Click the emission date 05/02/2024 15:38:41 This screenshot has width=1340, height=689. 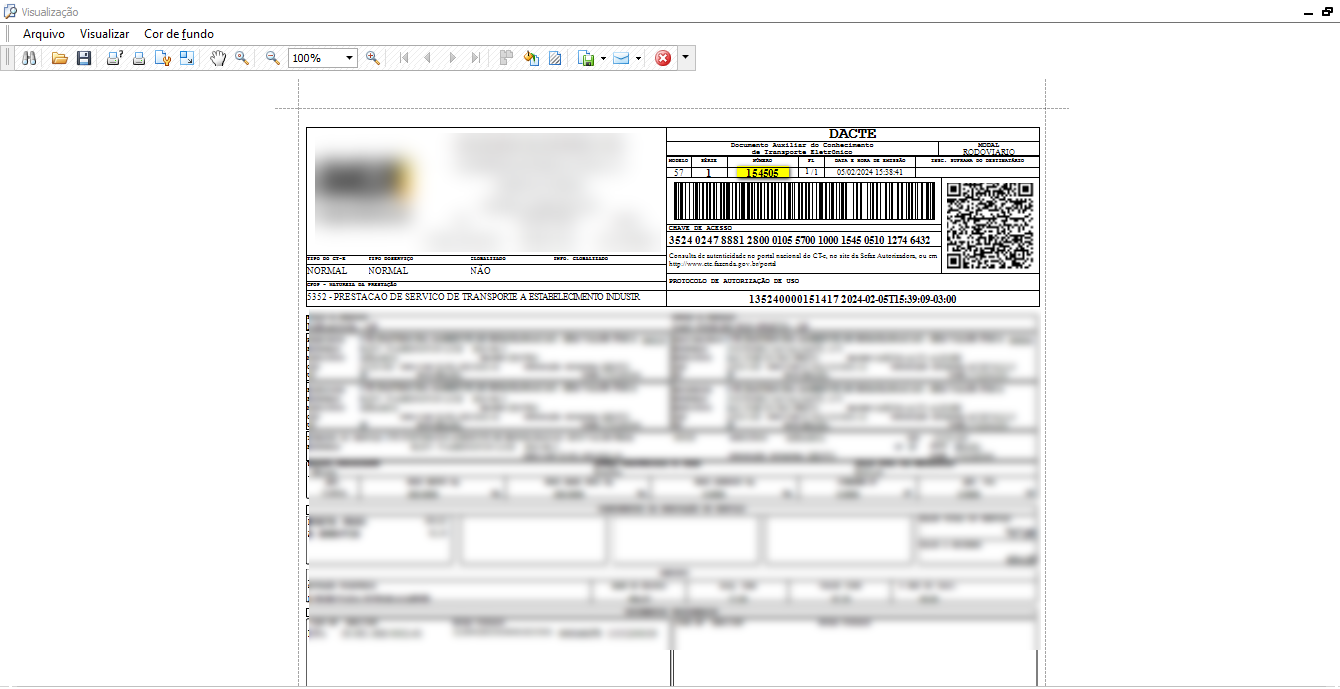point(870,172)
